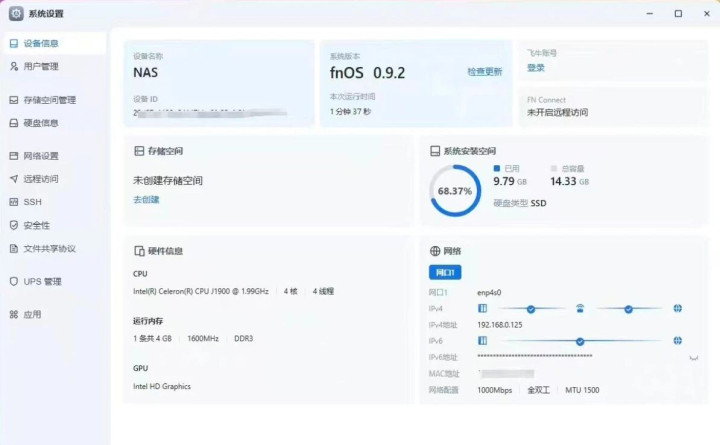The width and height of the screenshot is (720, 445).
Task: Click the 68.37% usage ring
Action: pyautogui.click(x=455, y=191)
